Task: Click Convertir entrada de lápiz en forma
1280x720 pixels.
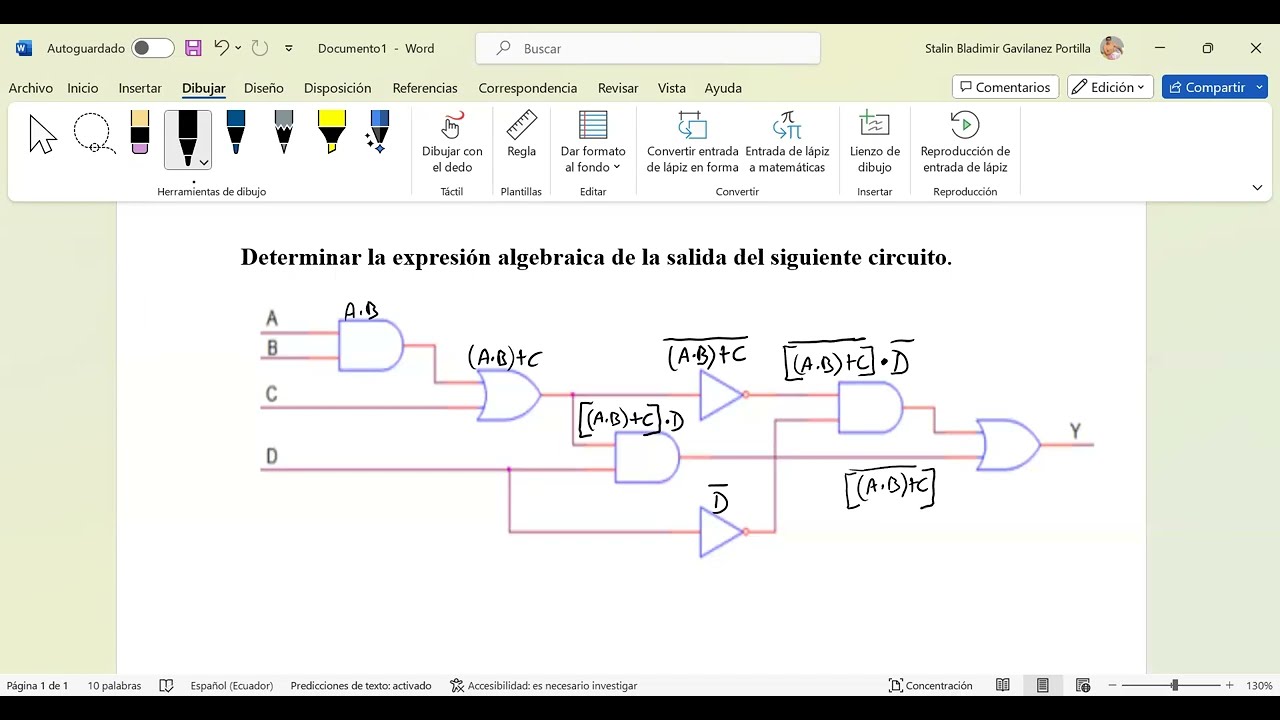Action: [692, 143]
